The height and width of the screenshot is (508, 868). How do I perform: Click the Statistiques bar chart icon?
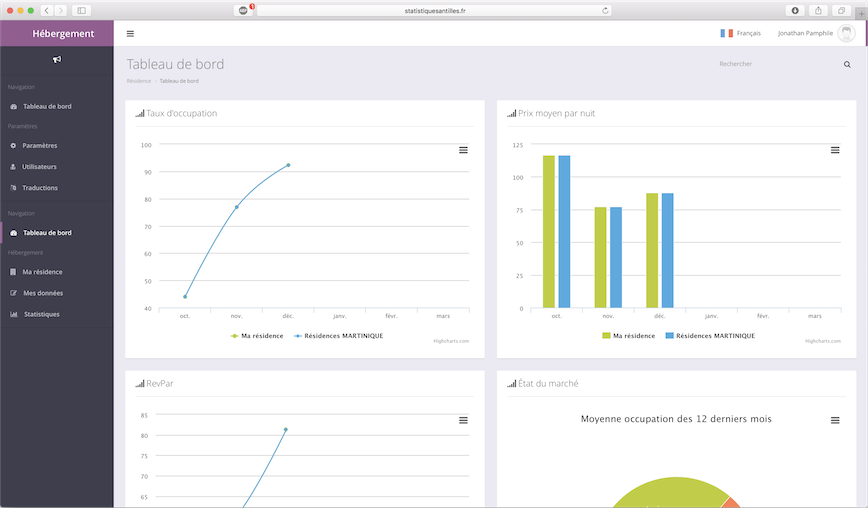[x=14, y=314]
